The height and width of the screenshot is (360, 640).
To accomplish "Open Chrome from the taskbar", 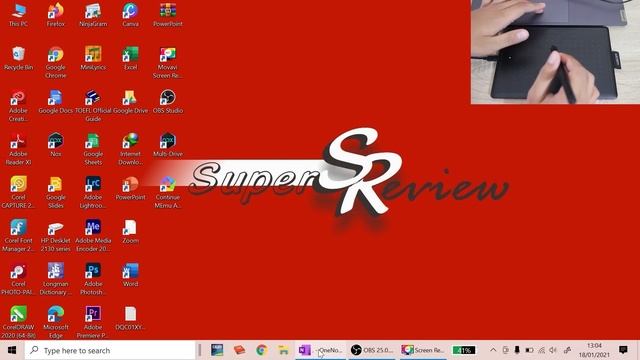I will pyautogui.click(x=262, y=350).
